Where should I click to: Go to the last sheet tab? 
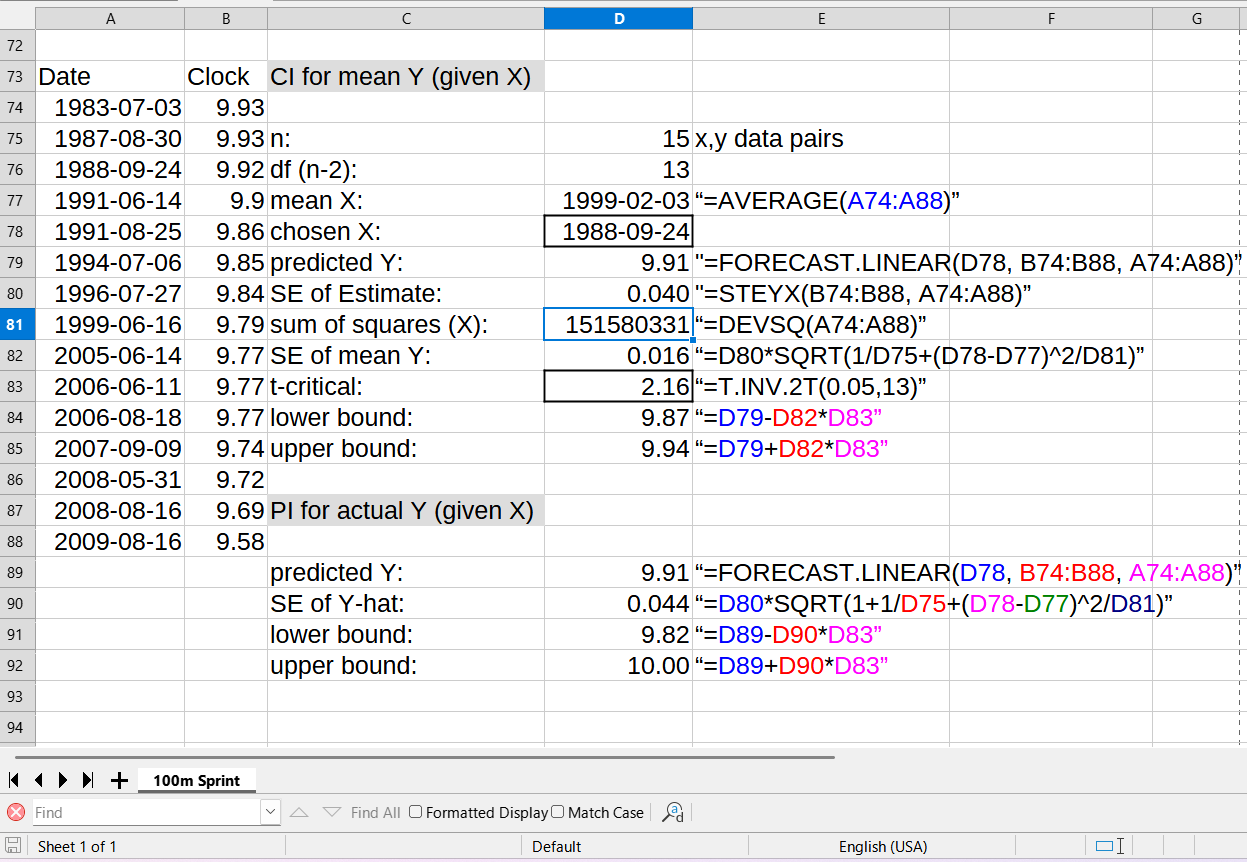88,780
